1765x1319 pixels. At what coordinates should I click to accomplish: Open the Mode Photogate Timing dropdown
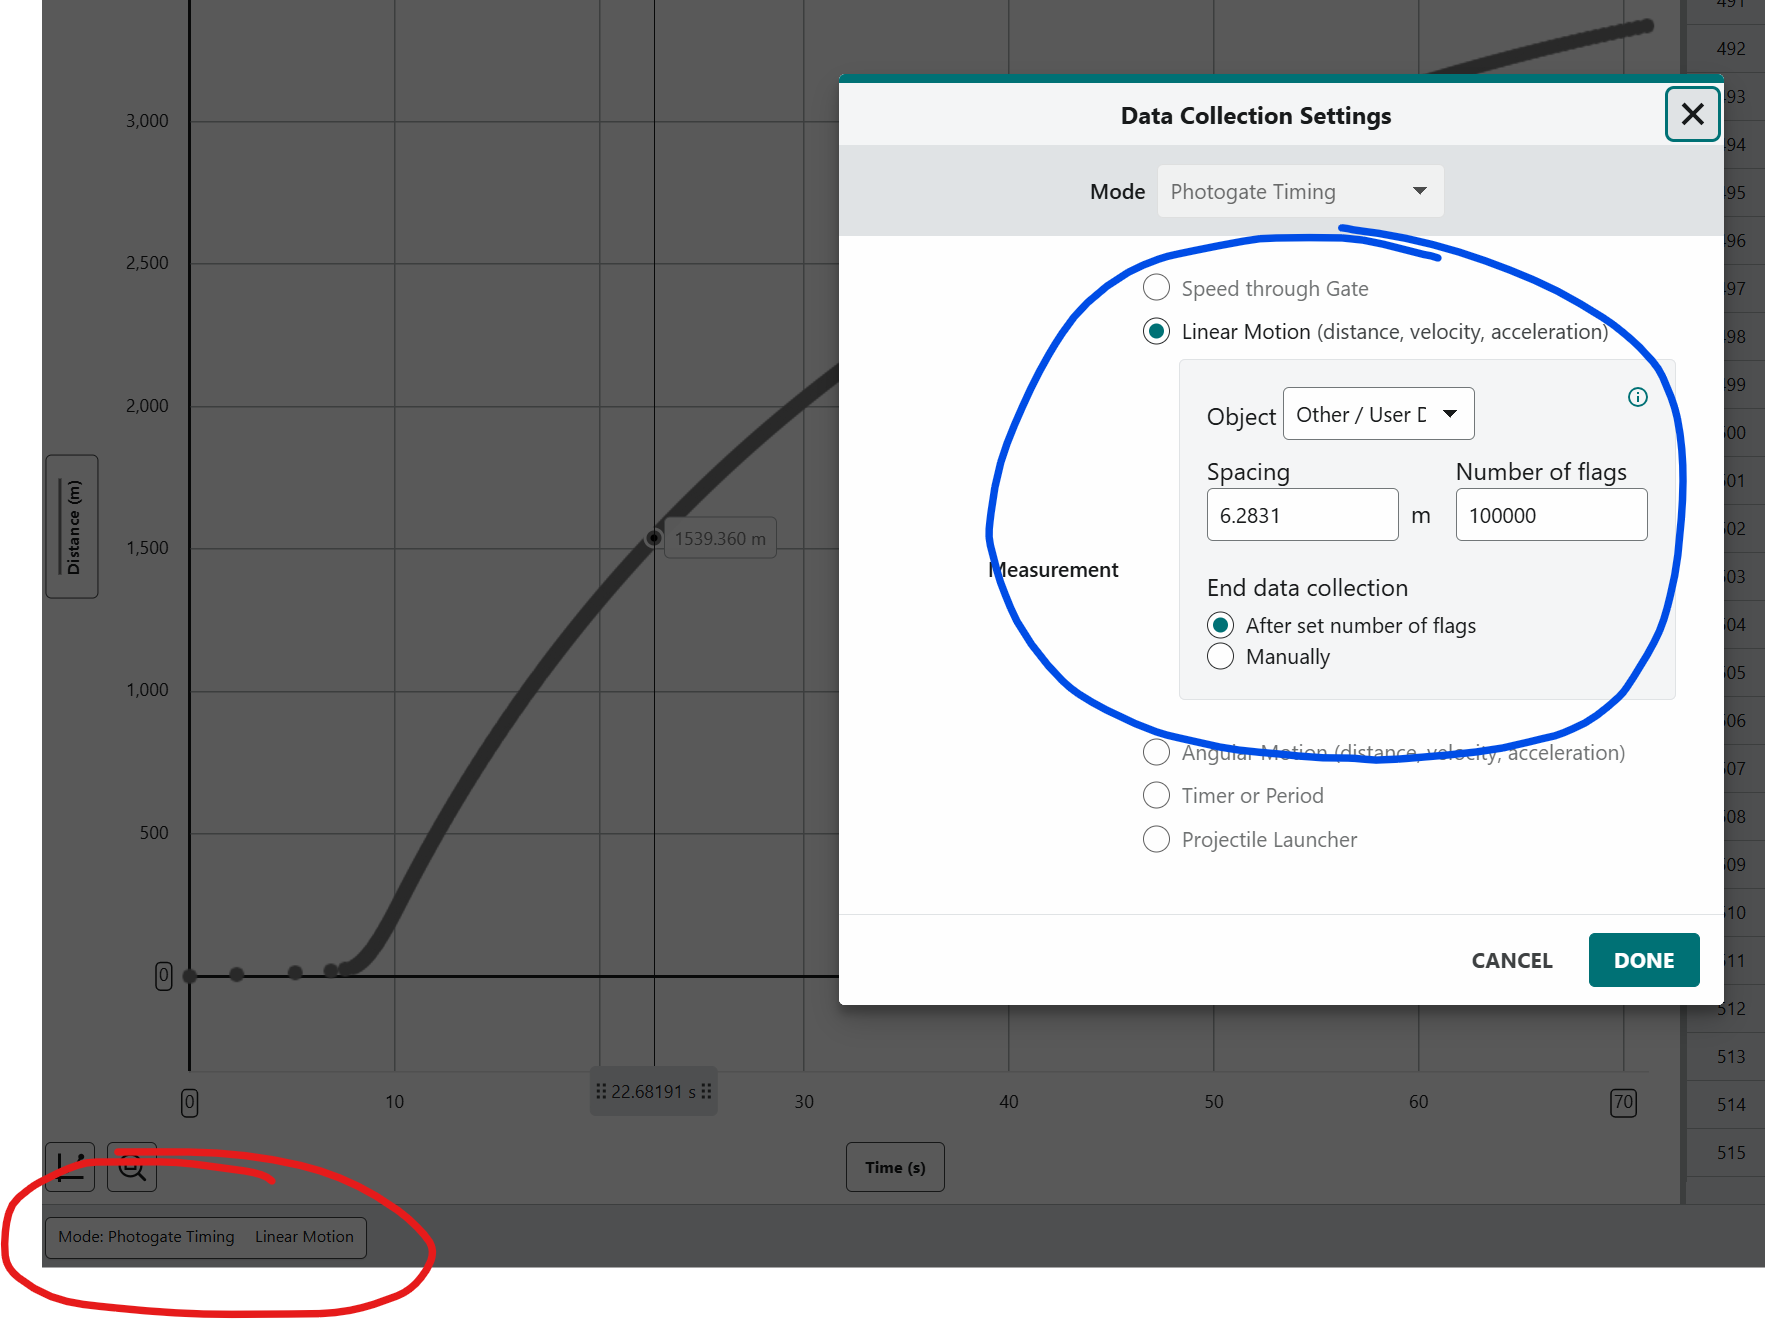click(1300, 191)
